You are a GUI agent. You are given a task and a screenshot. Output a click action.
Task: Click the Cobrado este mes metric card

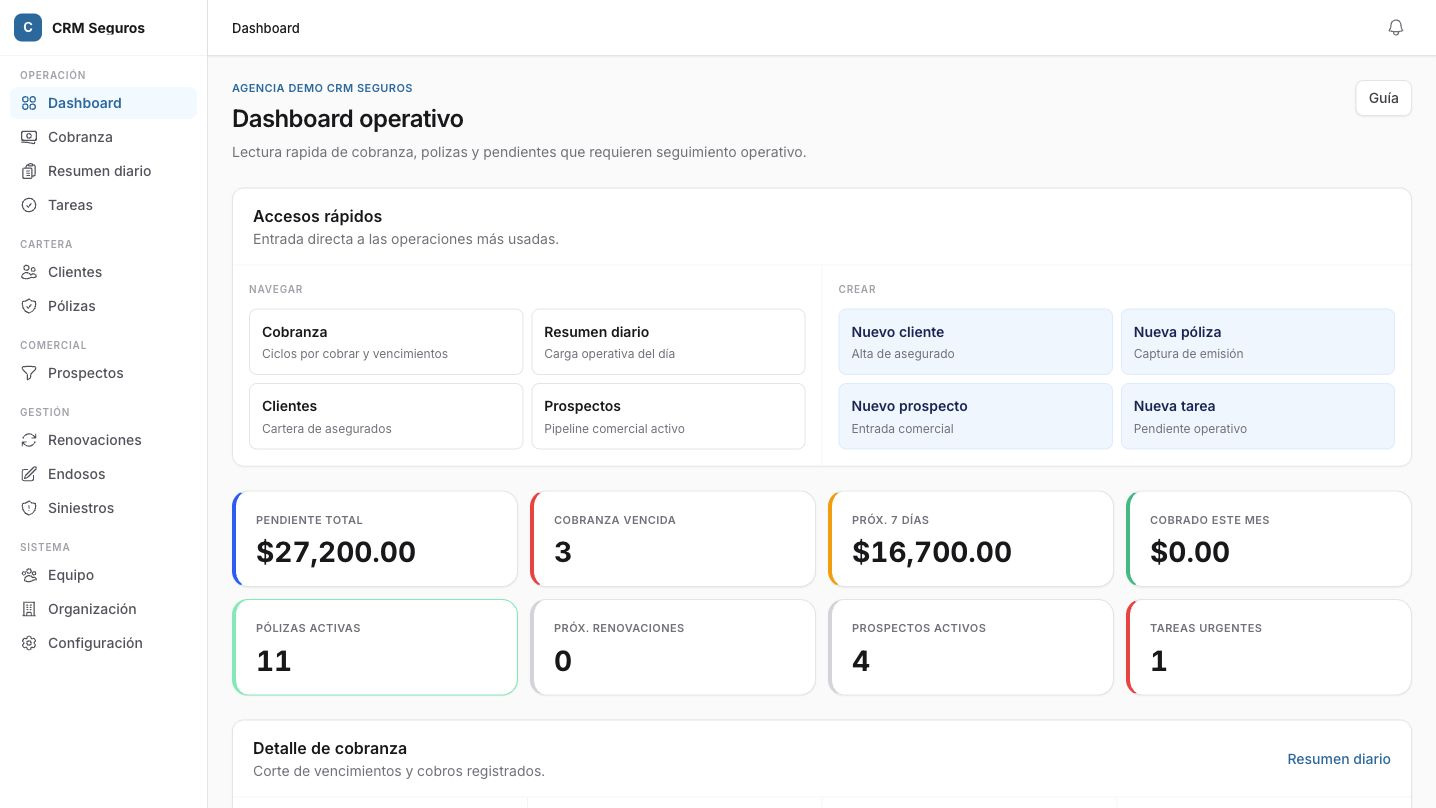[1269, 539]
